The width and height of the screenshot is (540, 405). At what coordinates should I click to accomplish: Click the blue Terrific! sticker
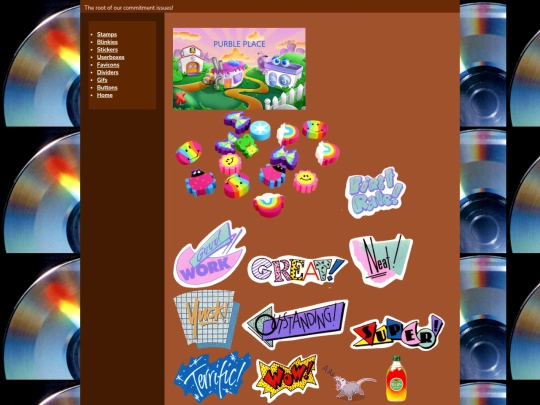point(212,377)
